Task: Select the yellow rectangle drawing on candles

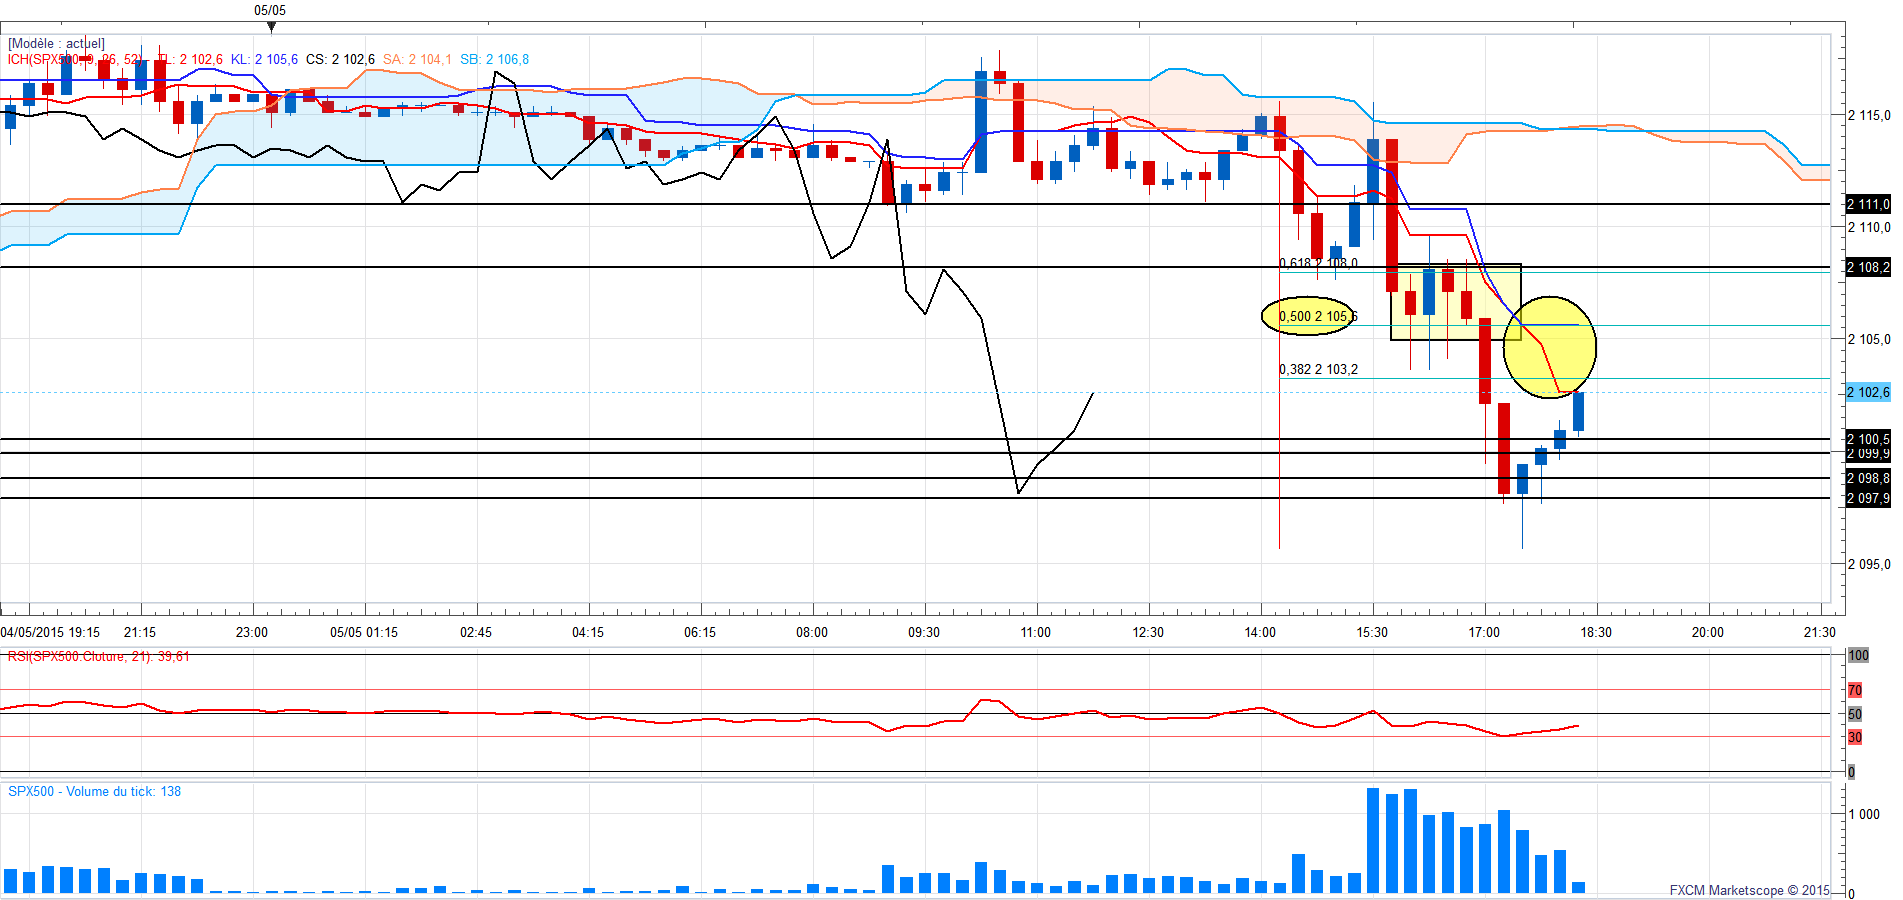Action: click(x=1456, y=302)
